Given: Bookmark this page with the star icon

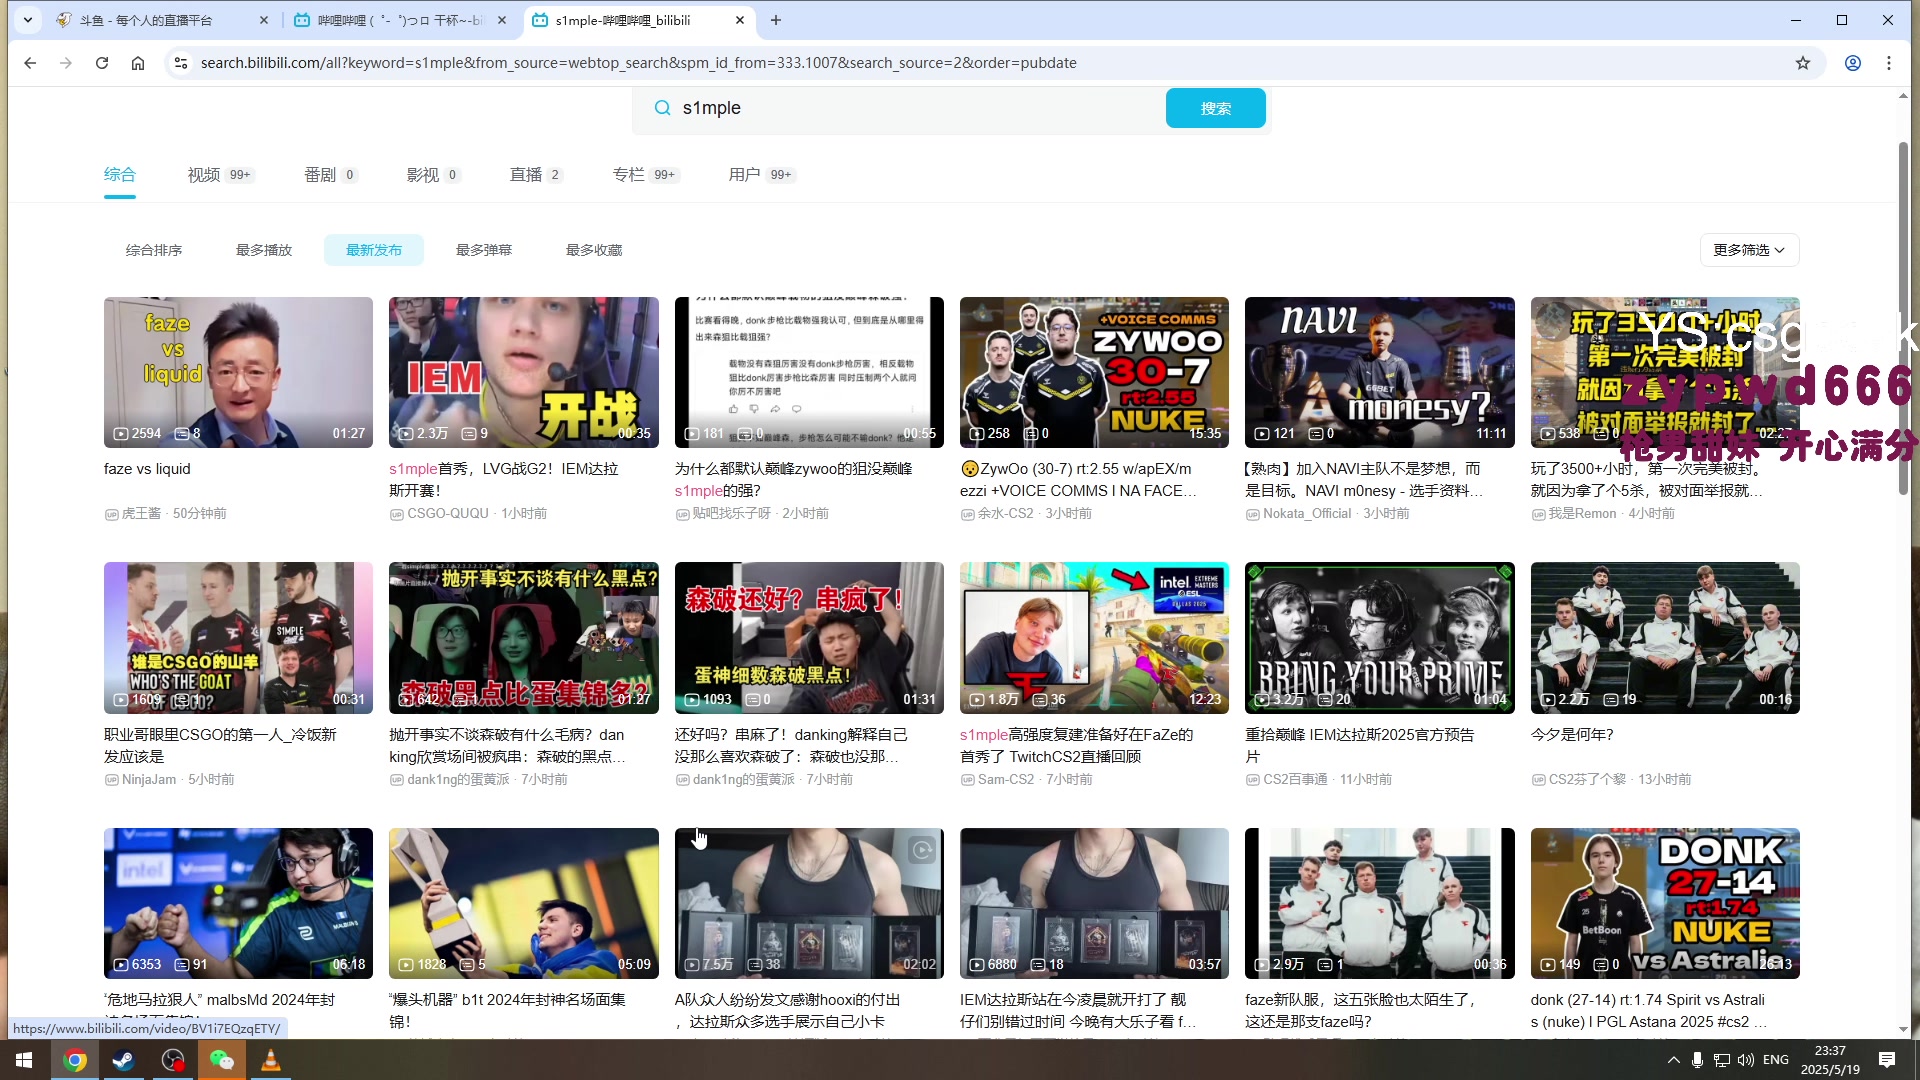Looking at the screenshot, I should [x=1803, y=63].
